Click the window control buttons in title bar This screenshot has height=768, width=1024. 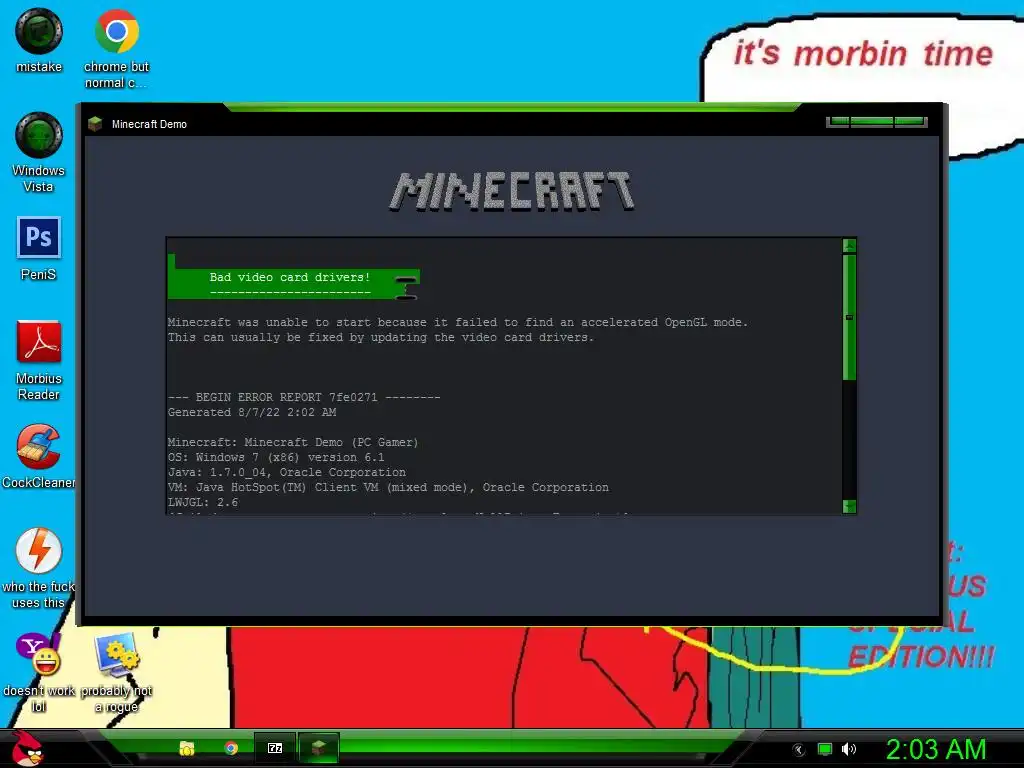tap(876, 121)
